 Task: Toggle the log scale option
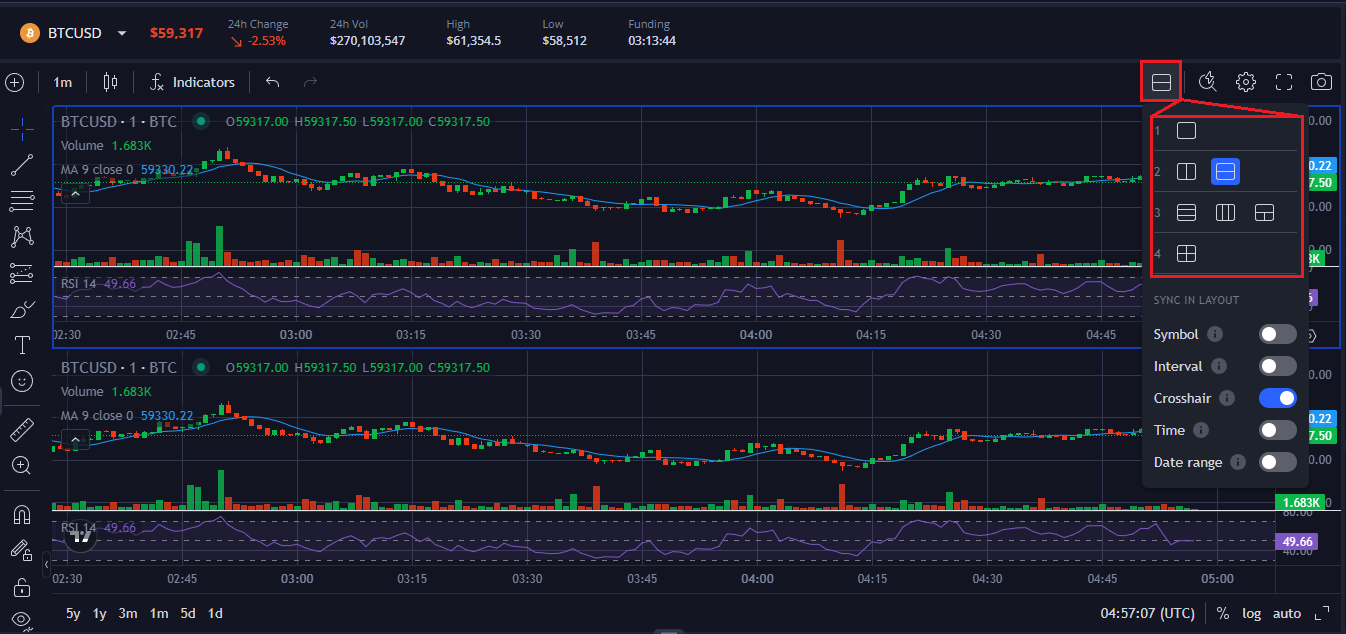pos(1251,613)
